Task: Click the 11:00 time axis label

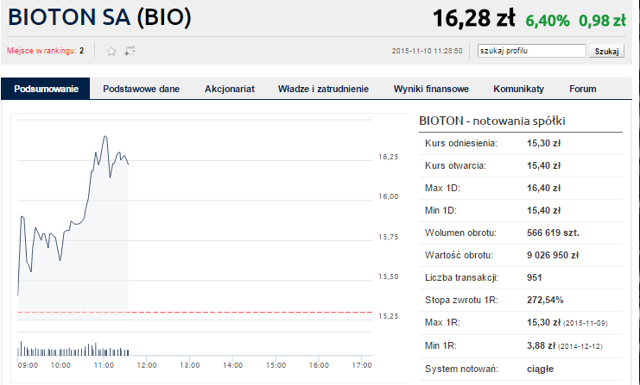Action: [x=104, y=365]
